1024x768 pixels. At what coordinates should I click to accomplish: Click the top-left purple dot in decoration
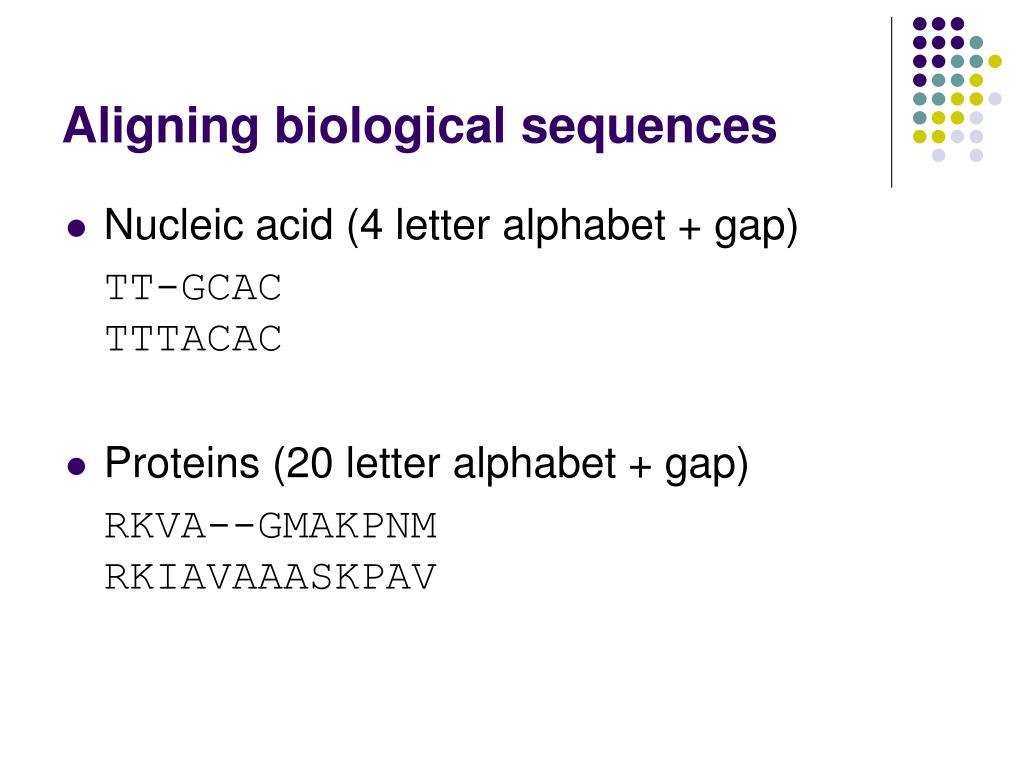tap(920, 24)
